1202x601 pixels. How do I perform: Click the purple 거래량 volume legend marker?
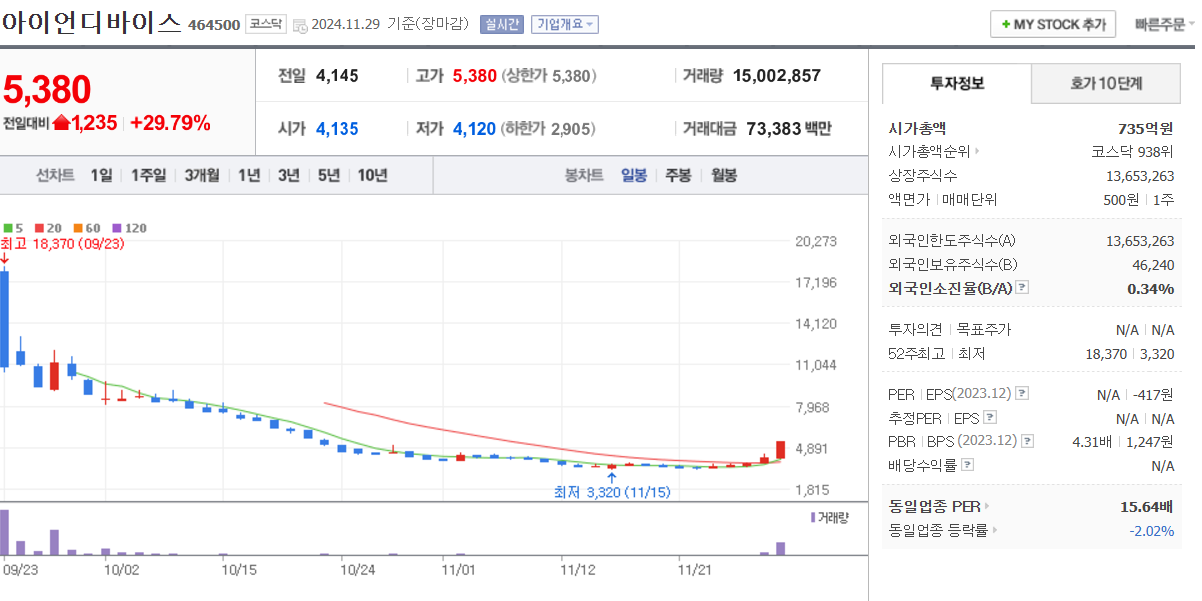click(813, 517)
